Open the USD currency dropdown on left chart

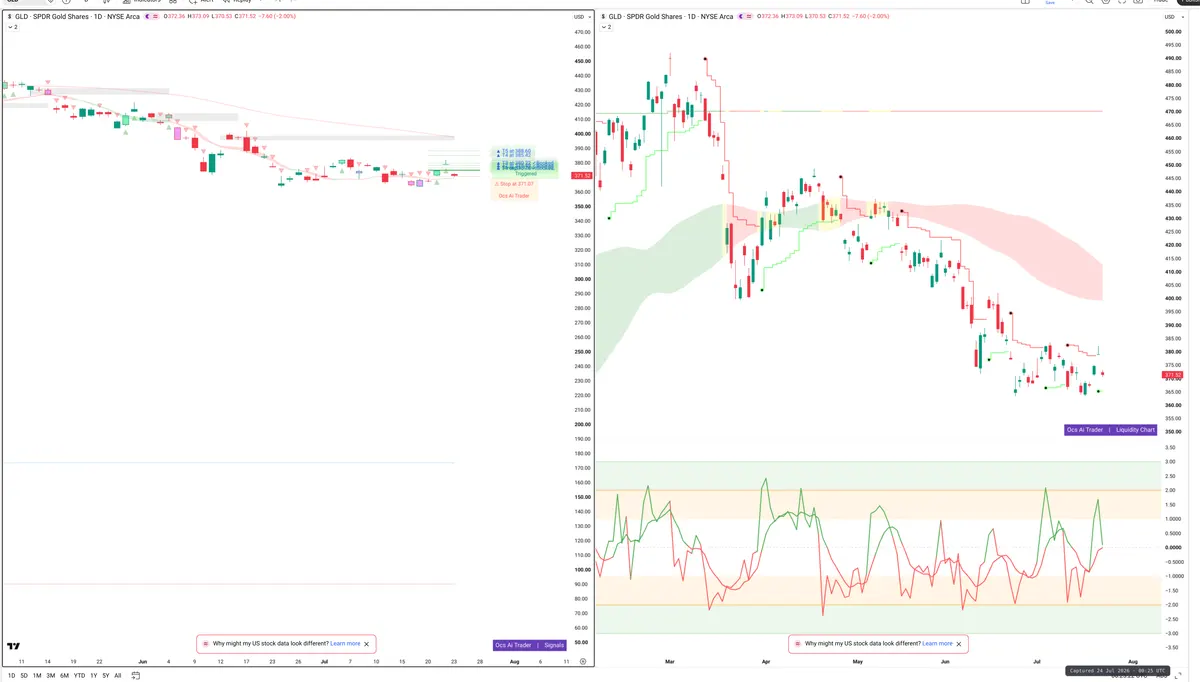[x=580, y=17]
